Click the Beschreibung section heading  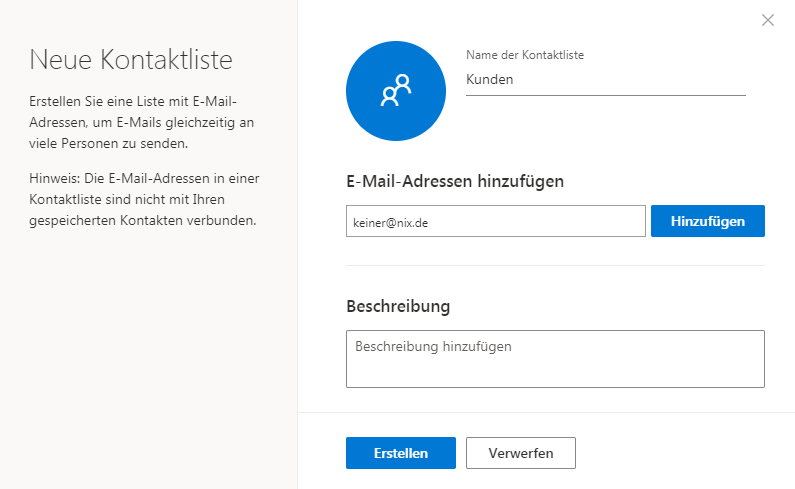pos(398,306)
